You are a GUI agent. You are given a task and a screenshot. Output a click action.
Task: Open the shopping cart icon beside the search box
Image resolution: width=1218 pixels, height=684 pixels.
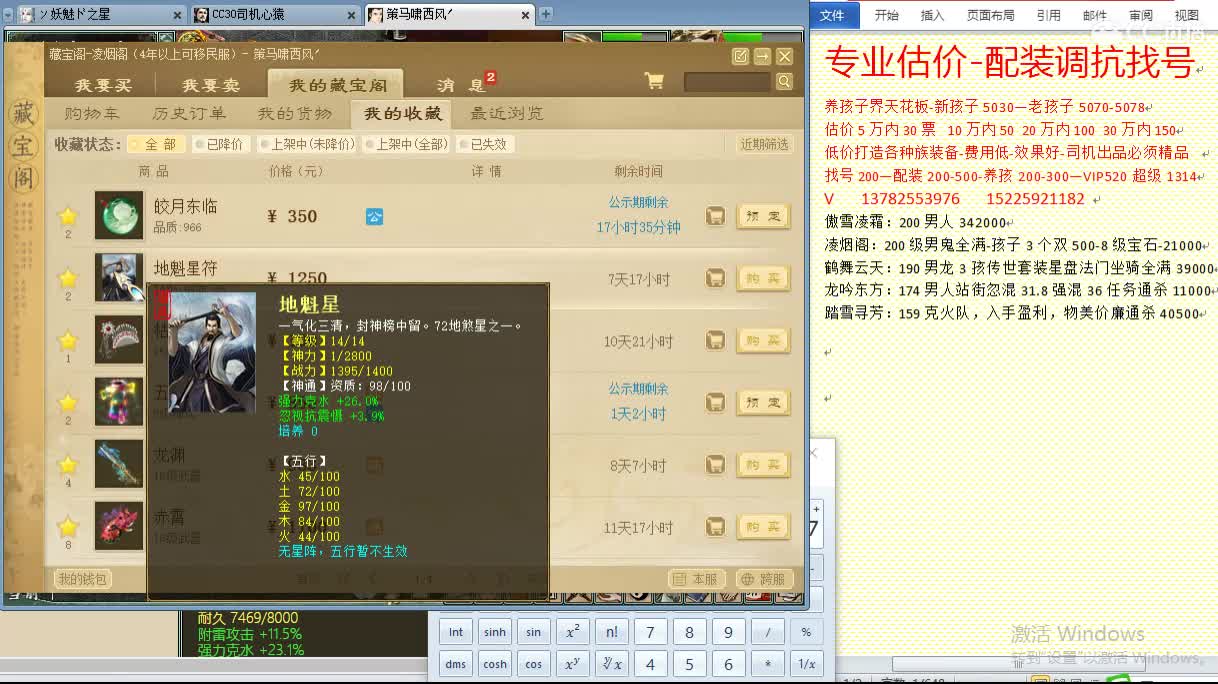click(x=654, y=82)
